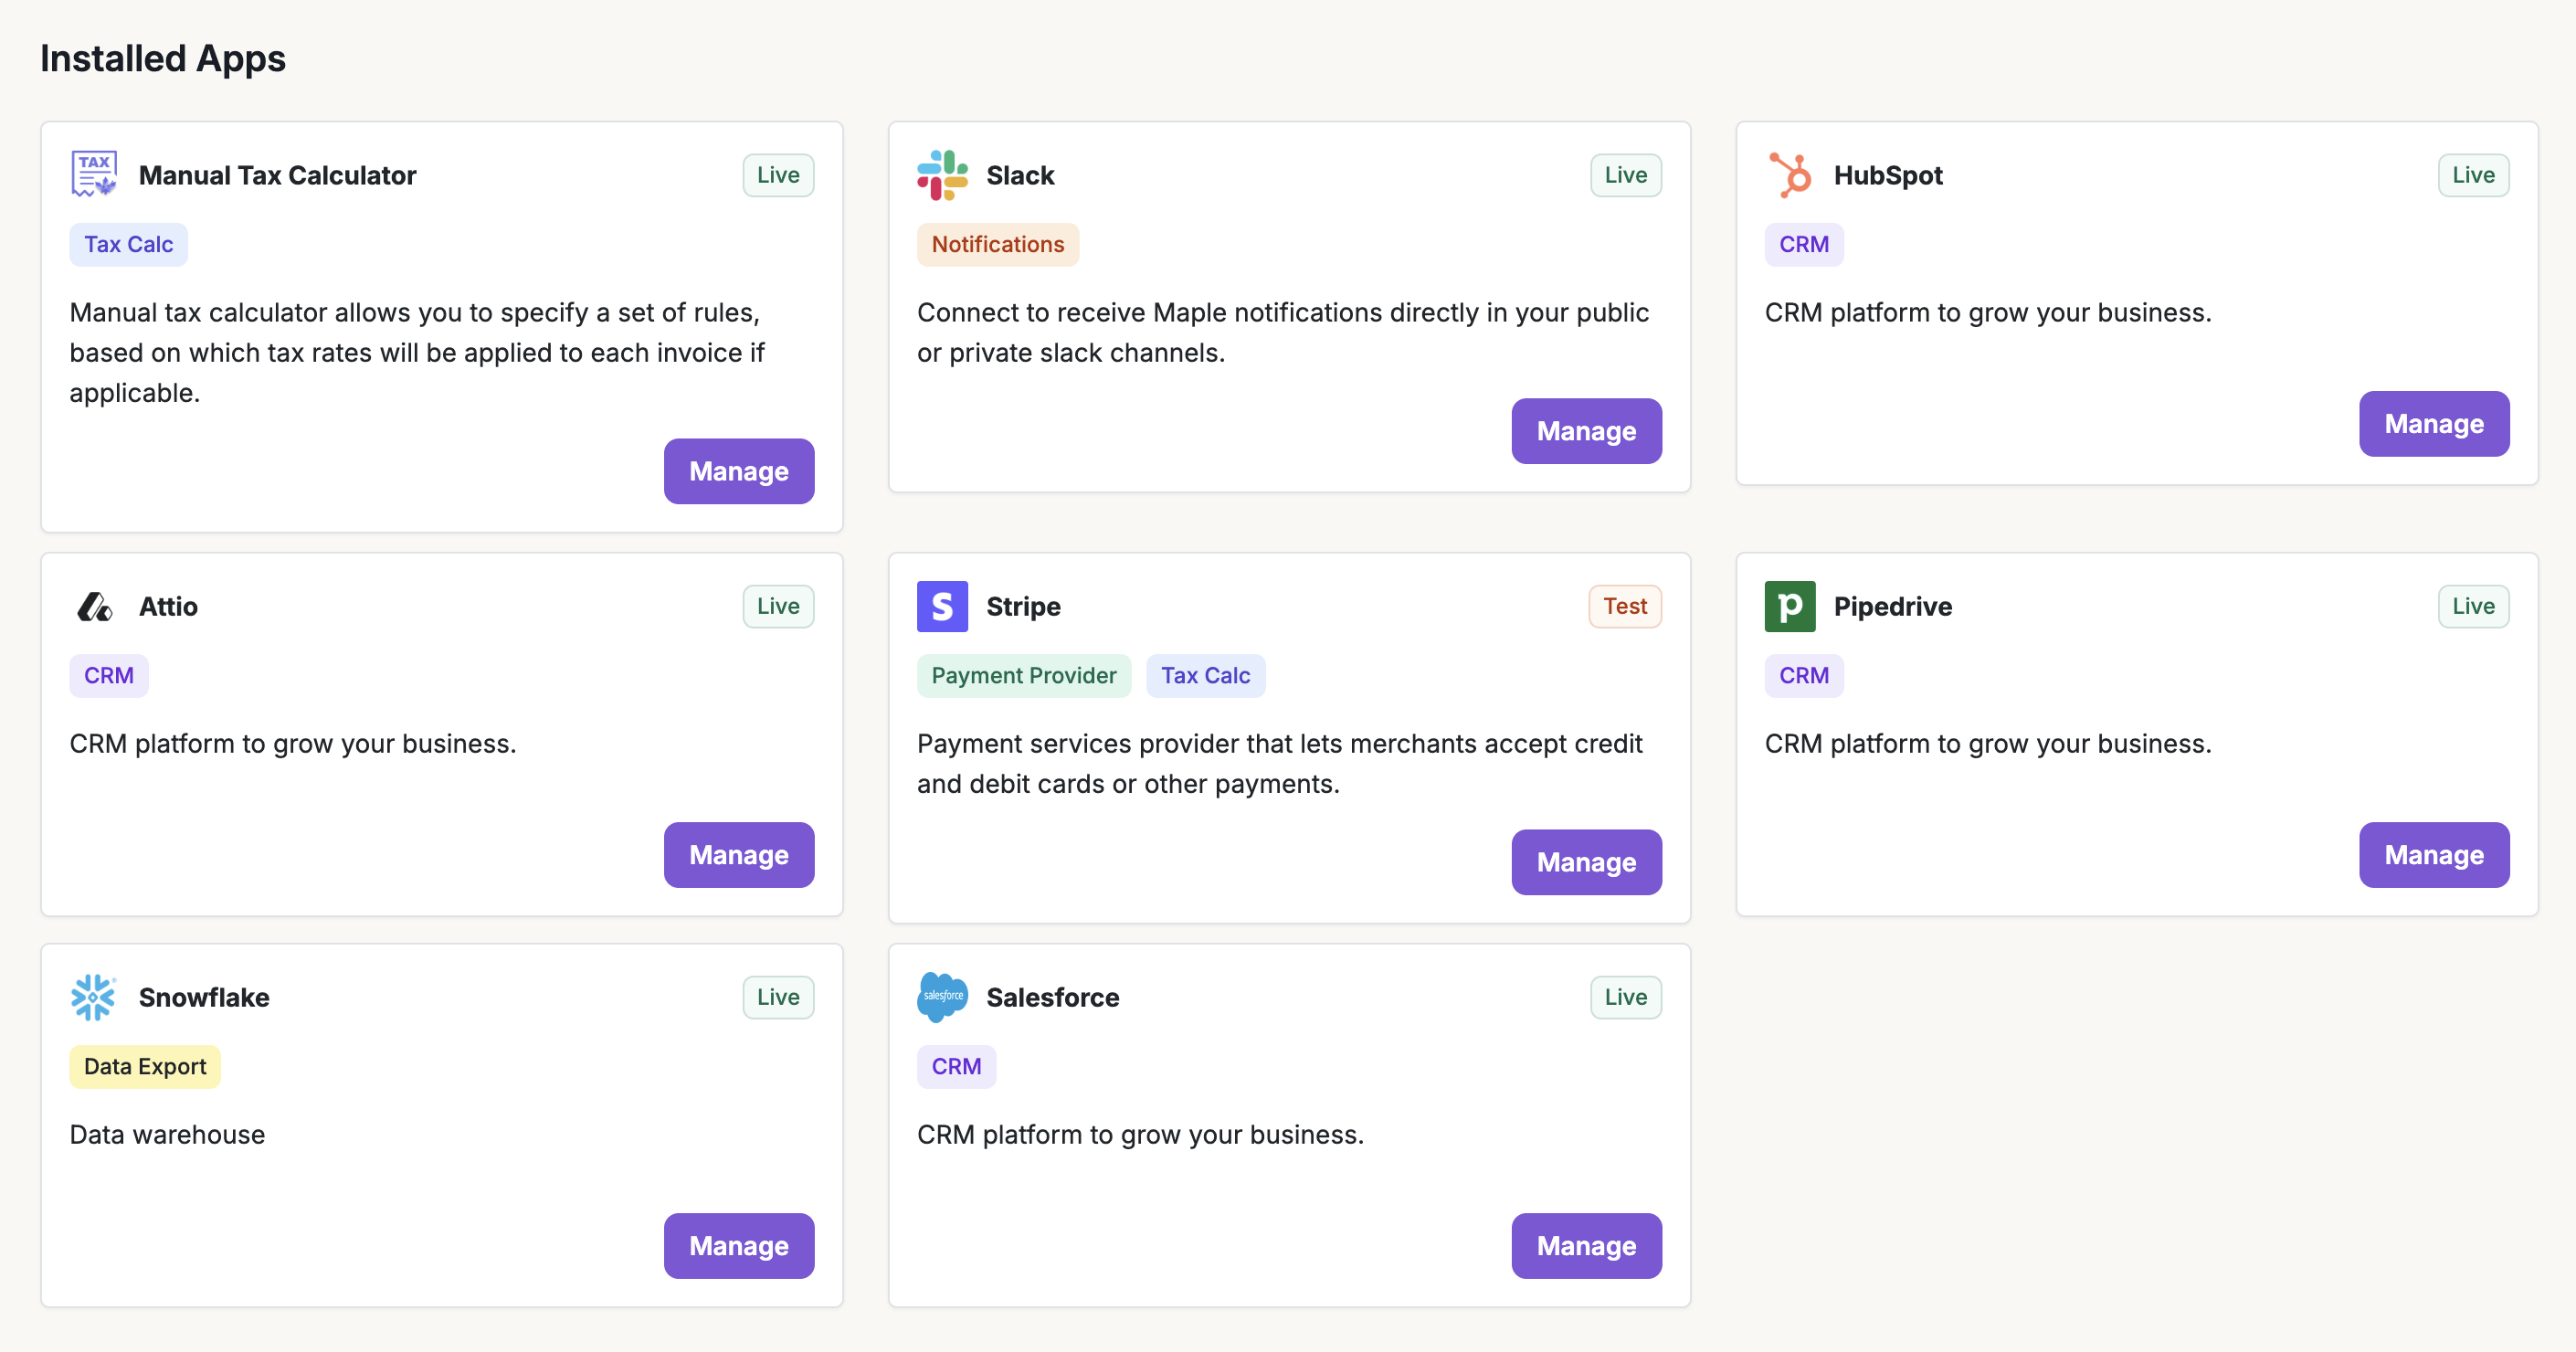Click the Tax Calc tag on Manual Tax Calculator
The image size is (2576, 1352).
coord(128,244)
